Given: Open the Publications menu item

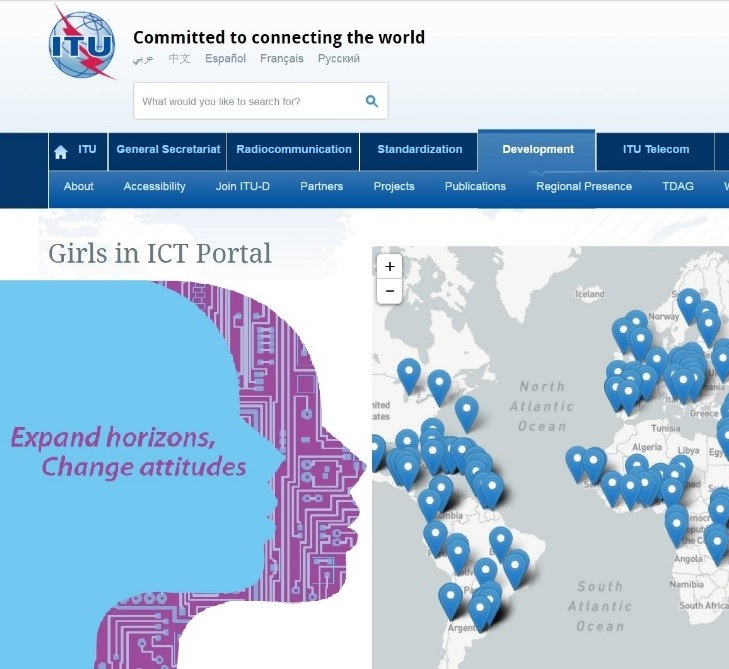Looking at the screenshot, I should (475, 186).
